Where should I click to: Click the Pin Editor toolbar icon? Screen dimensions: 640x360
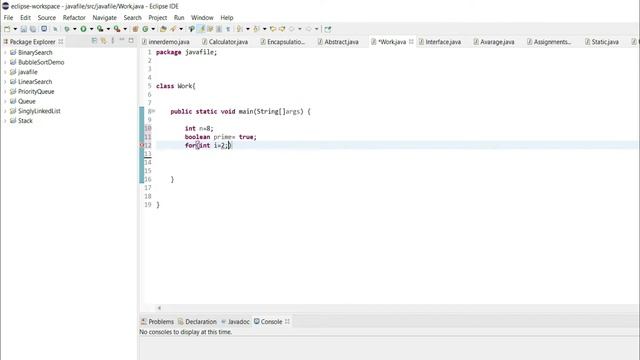tap(327, 29)
